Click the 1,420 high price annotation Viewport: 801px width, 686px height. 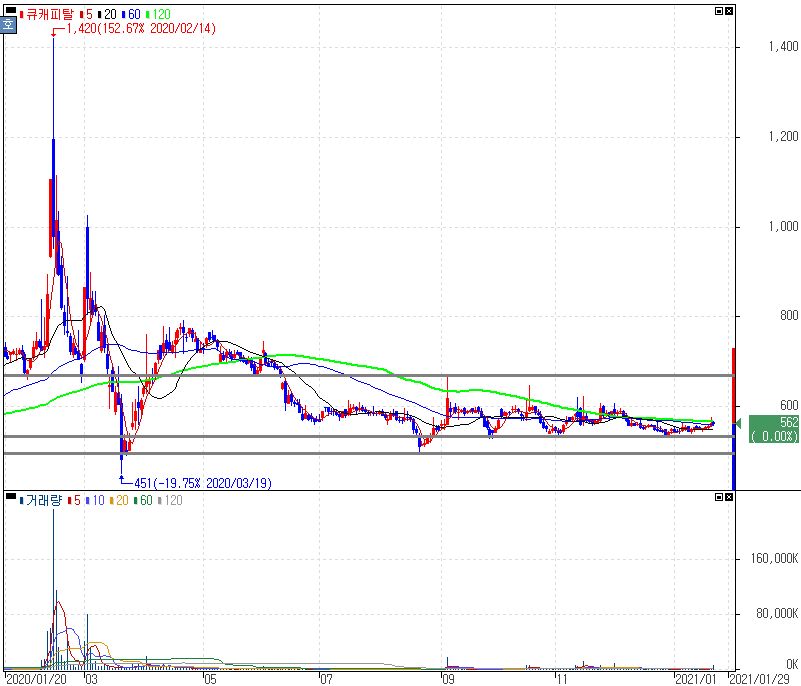click(141, 29)
